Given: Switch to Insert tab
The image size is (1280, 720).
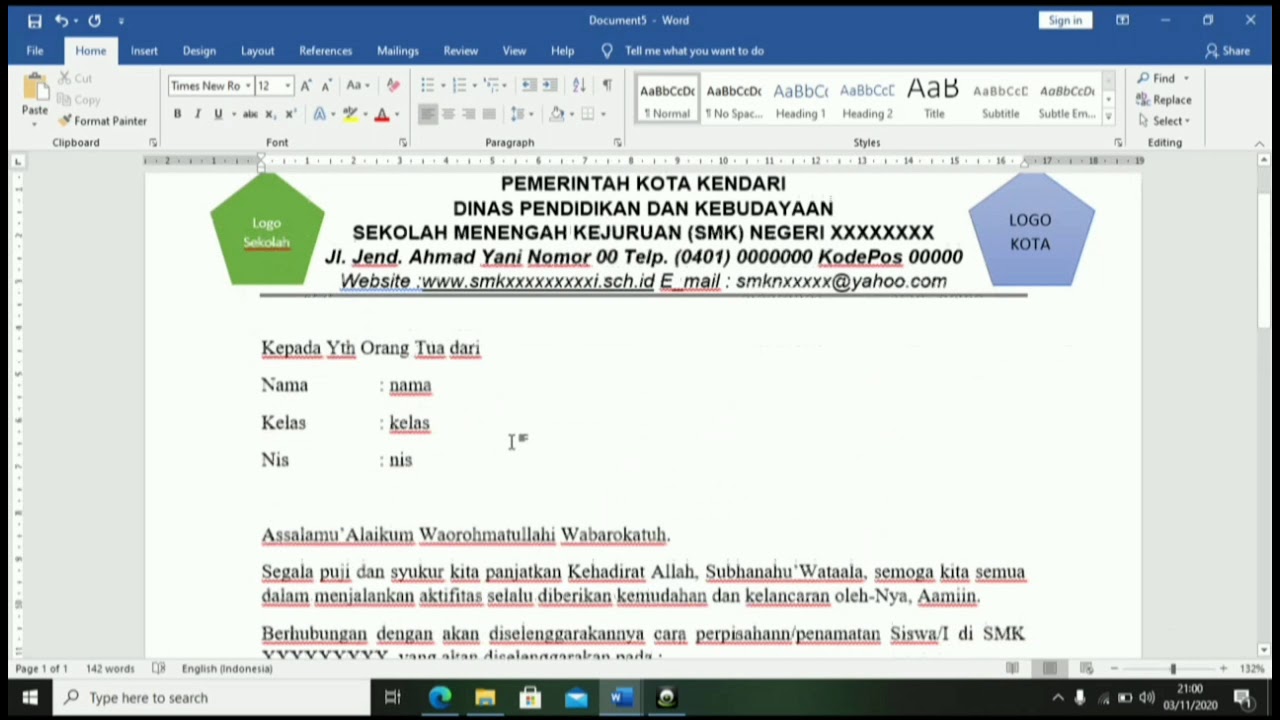Looking at the screenshot, I should (144, 51).
